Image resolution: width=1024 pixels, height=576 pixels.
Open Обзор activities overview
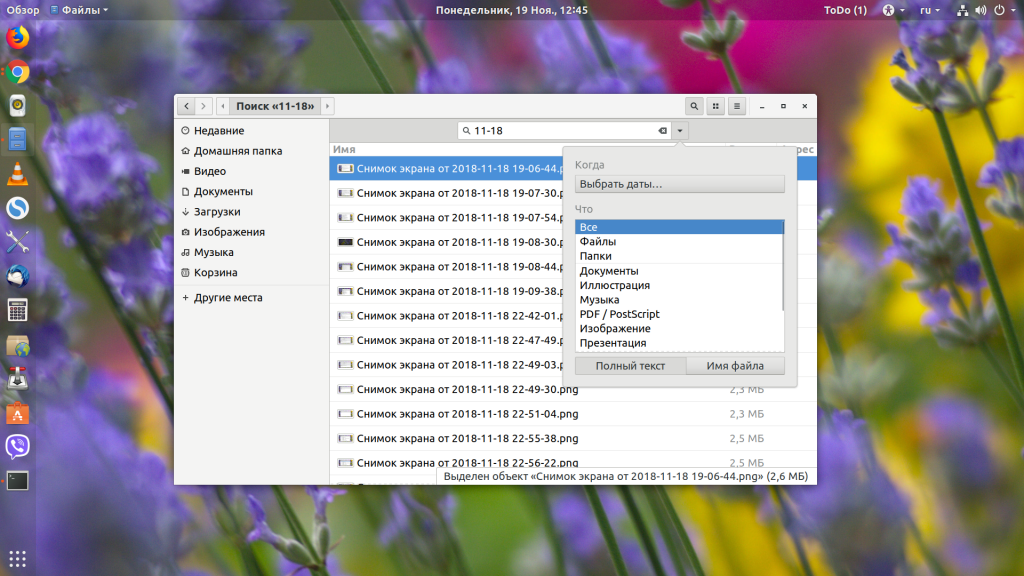[x=23, y=10]
